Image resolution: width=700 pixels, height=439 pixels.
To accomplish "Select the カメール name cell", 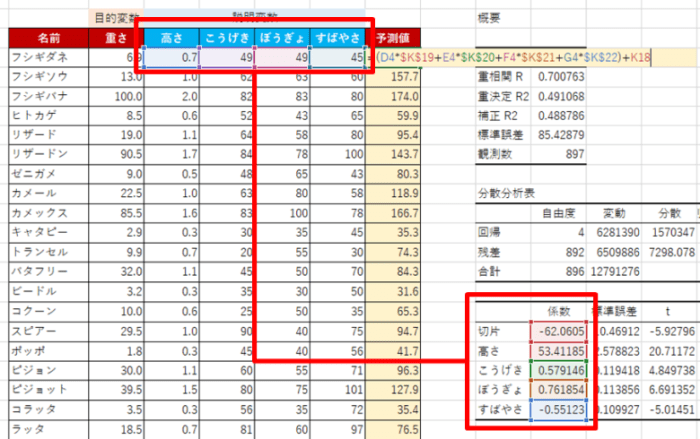I will [x=49, y=193].
